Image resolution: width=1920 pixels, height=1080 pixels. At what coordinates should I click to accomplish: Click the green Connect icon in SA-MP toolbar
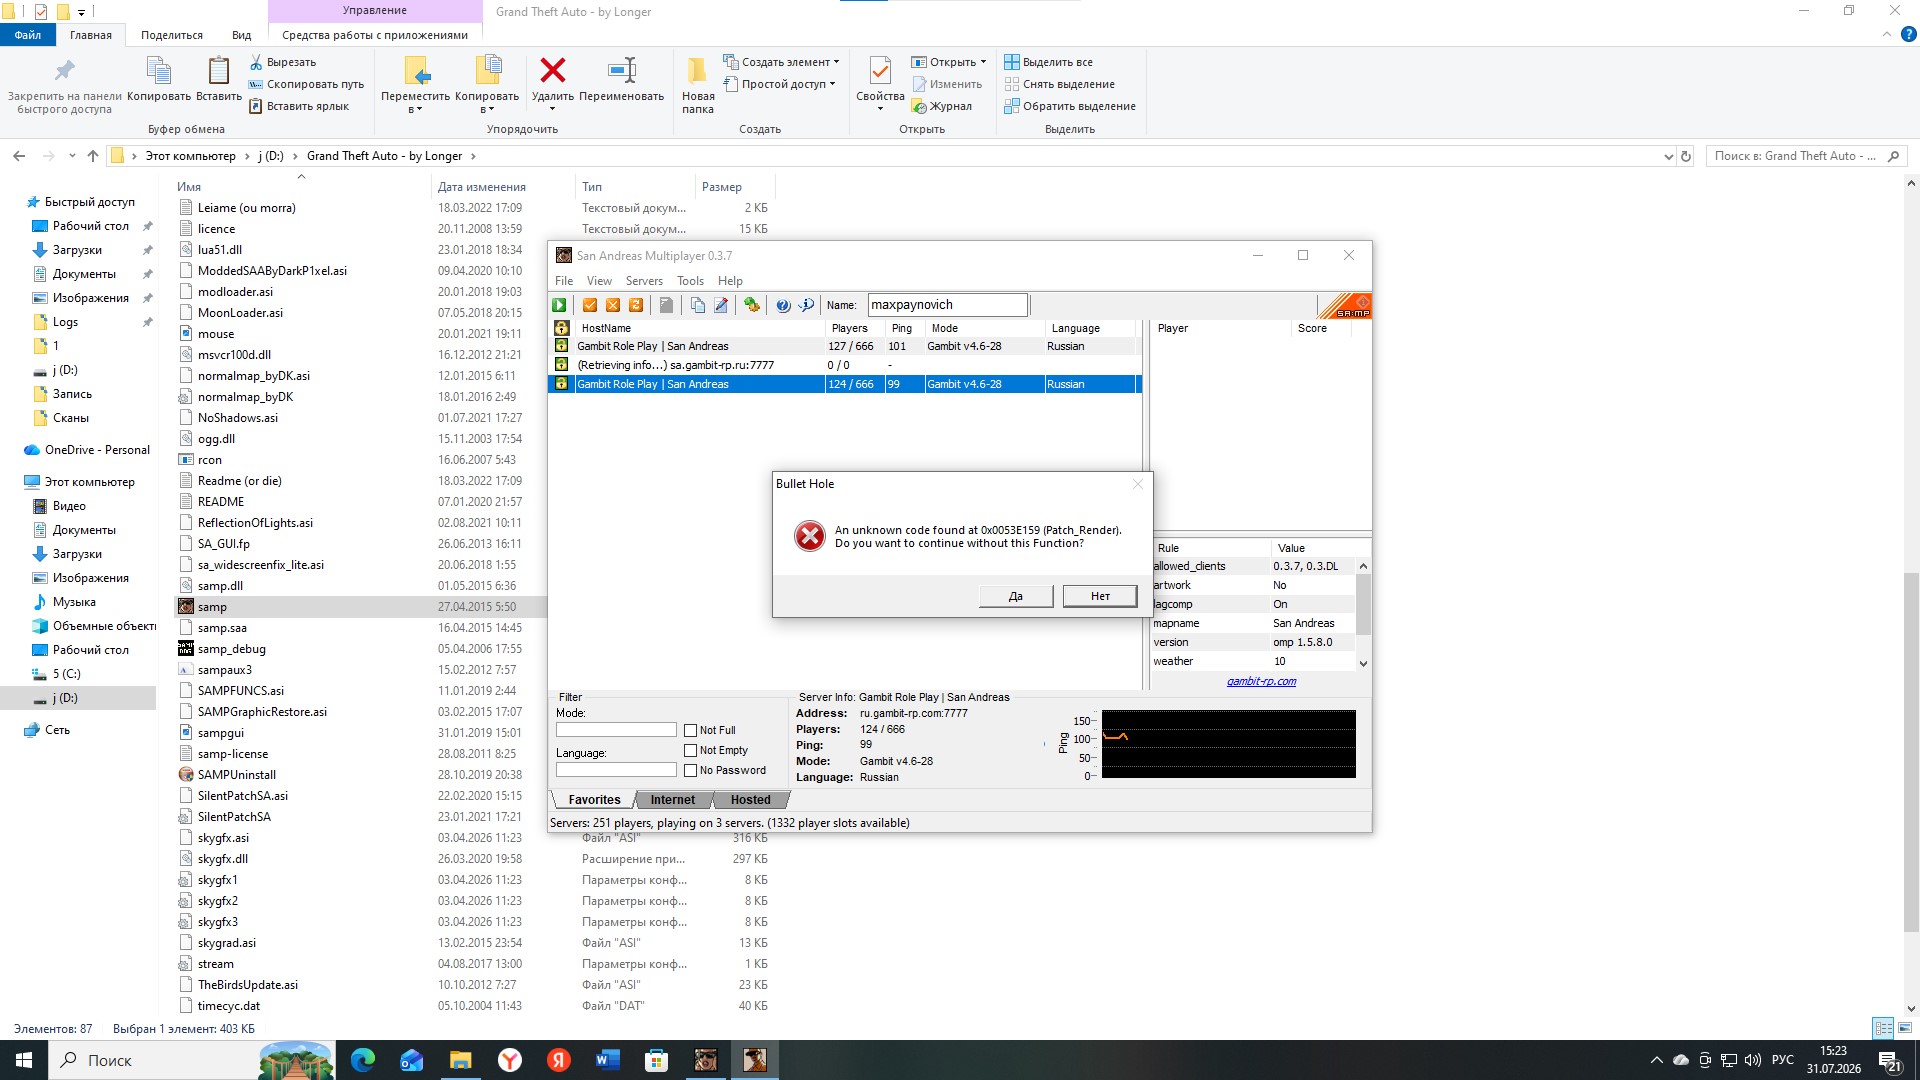click(560, 305)
